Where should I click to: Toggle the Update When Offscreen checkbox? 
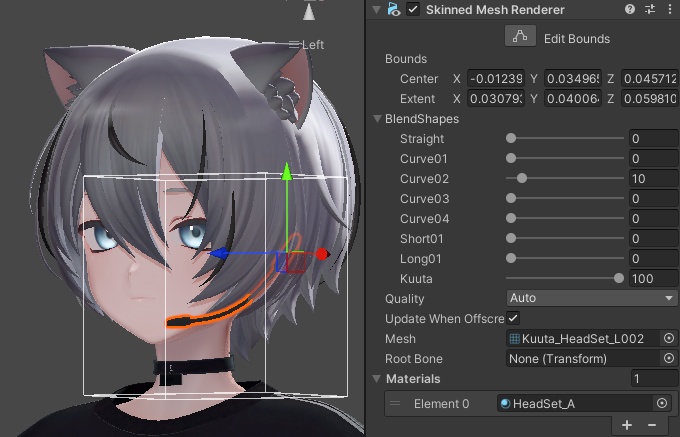(513, 318)
